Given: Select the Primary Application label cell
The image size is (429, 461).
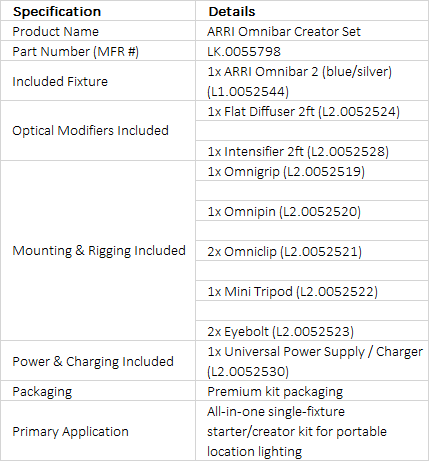Looking at the screenshot, I should pos(98,431).
